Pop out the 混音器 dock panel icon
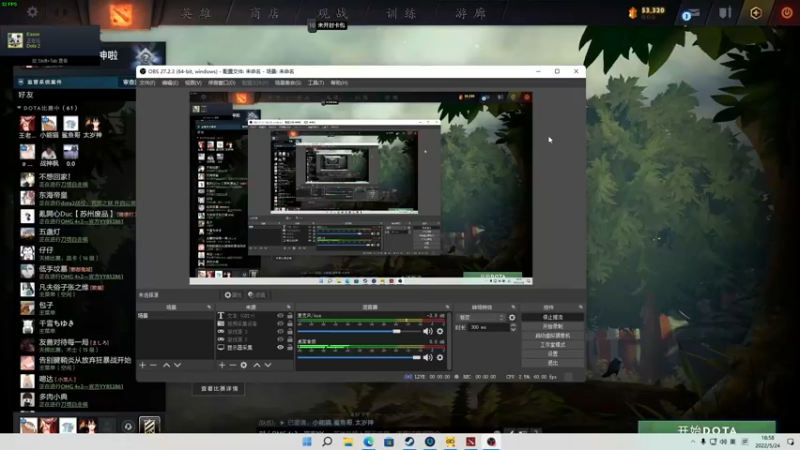Screen dimensions: 800x450 [447, 307]
